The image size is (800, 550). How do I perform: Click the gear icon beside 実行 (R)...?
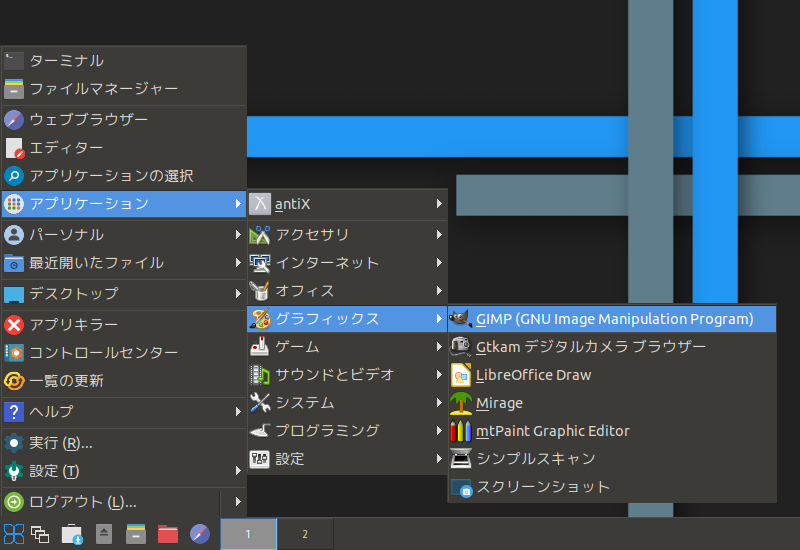click(14, 443)
